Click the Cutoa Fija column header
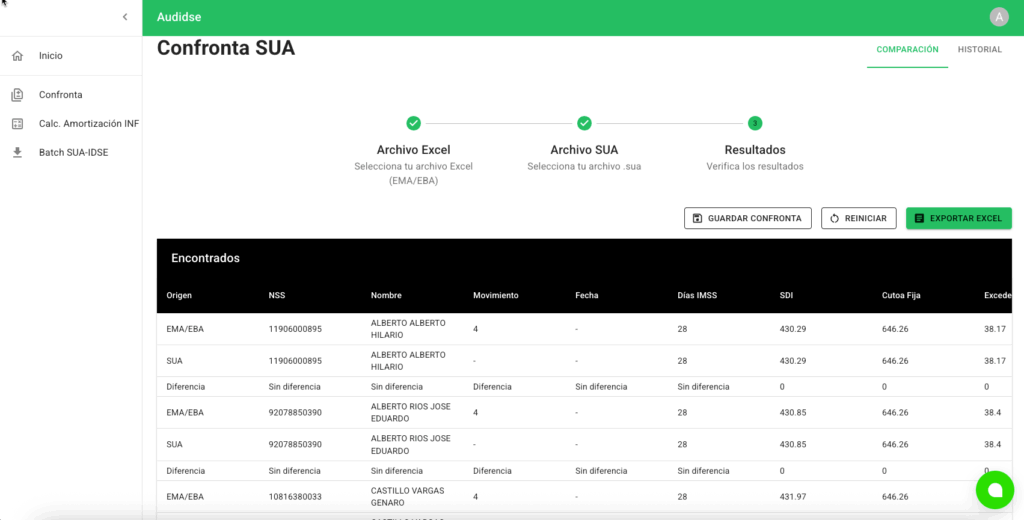 (x=901, y=295)
